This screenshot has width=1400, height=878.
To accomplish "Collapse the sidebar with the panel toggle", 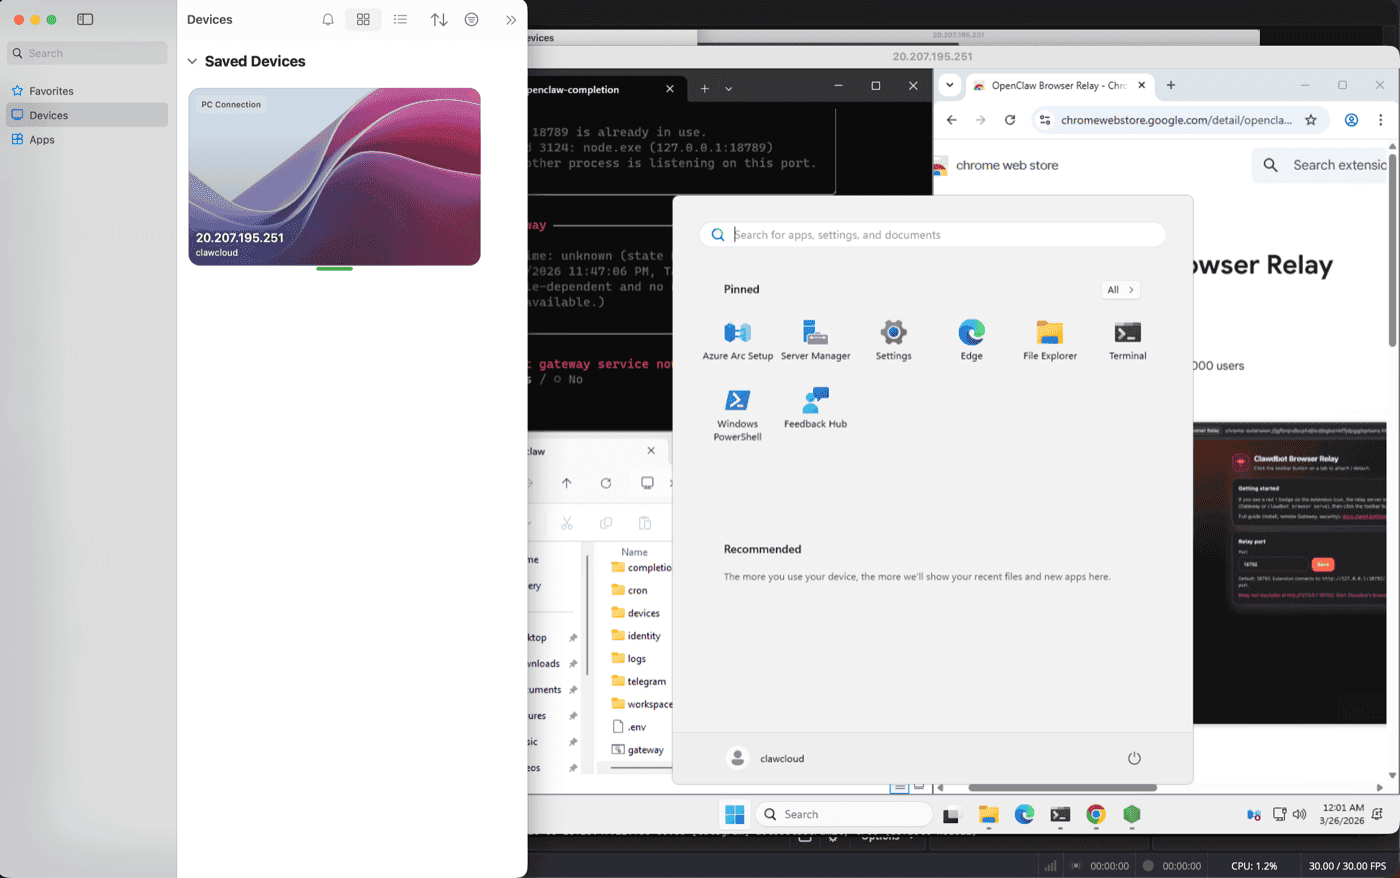I will 86,19.
